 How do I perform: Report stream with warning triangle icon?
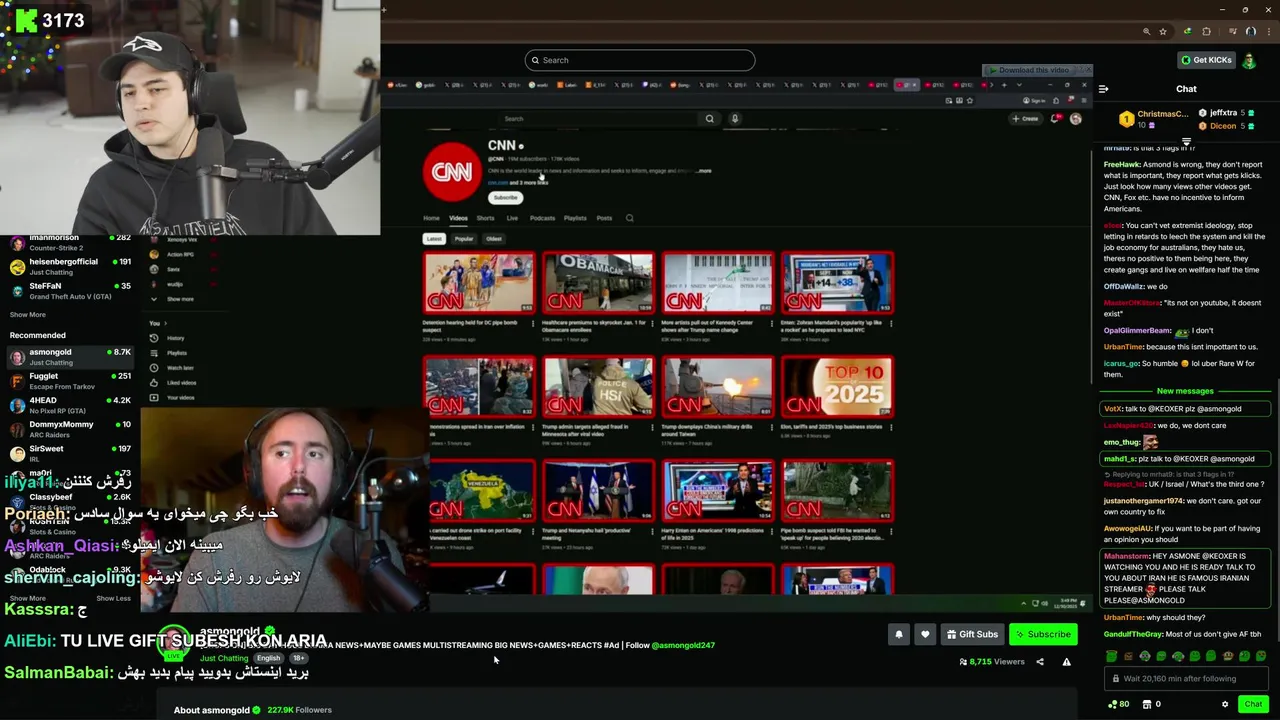click(1066, 661)
